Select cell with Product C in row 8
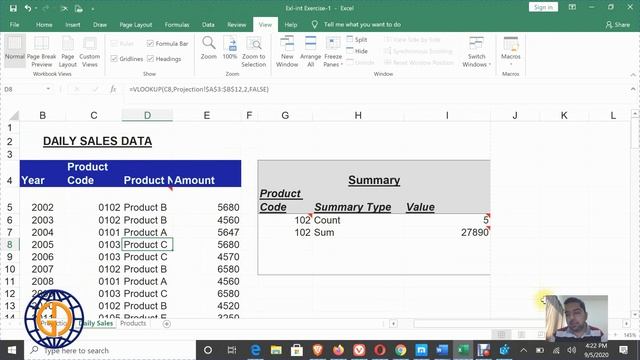The image size is (640, 360). coord(147,244)
